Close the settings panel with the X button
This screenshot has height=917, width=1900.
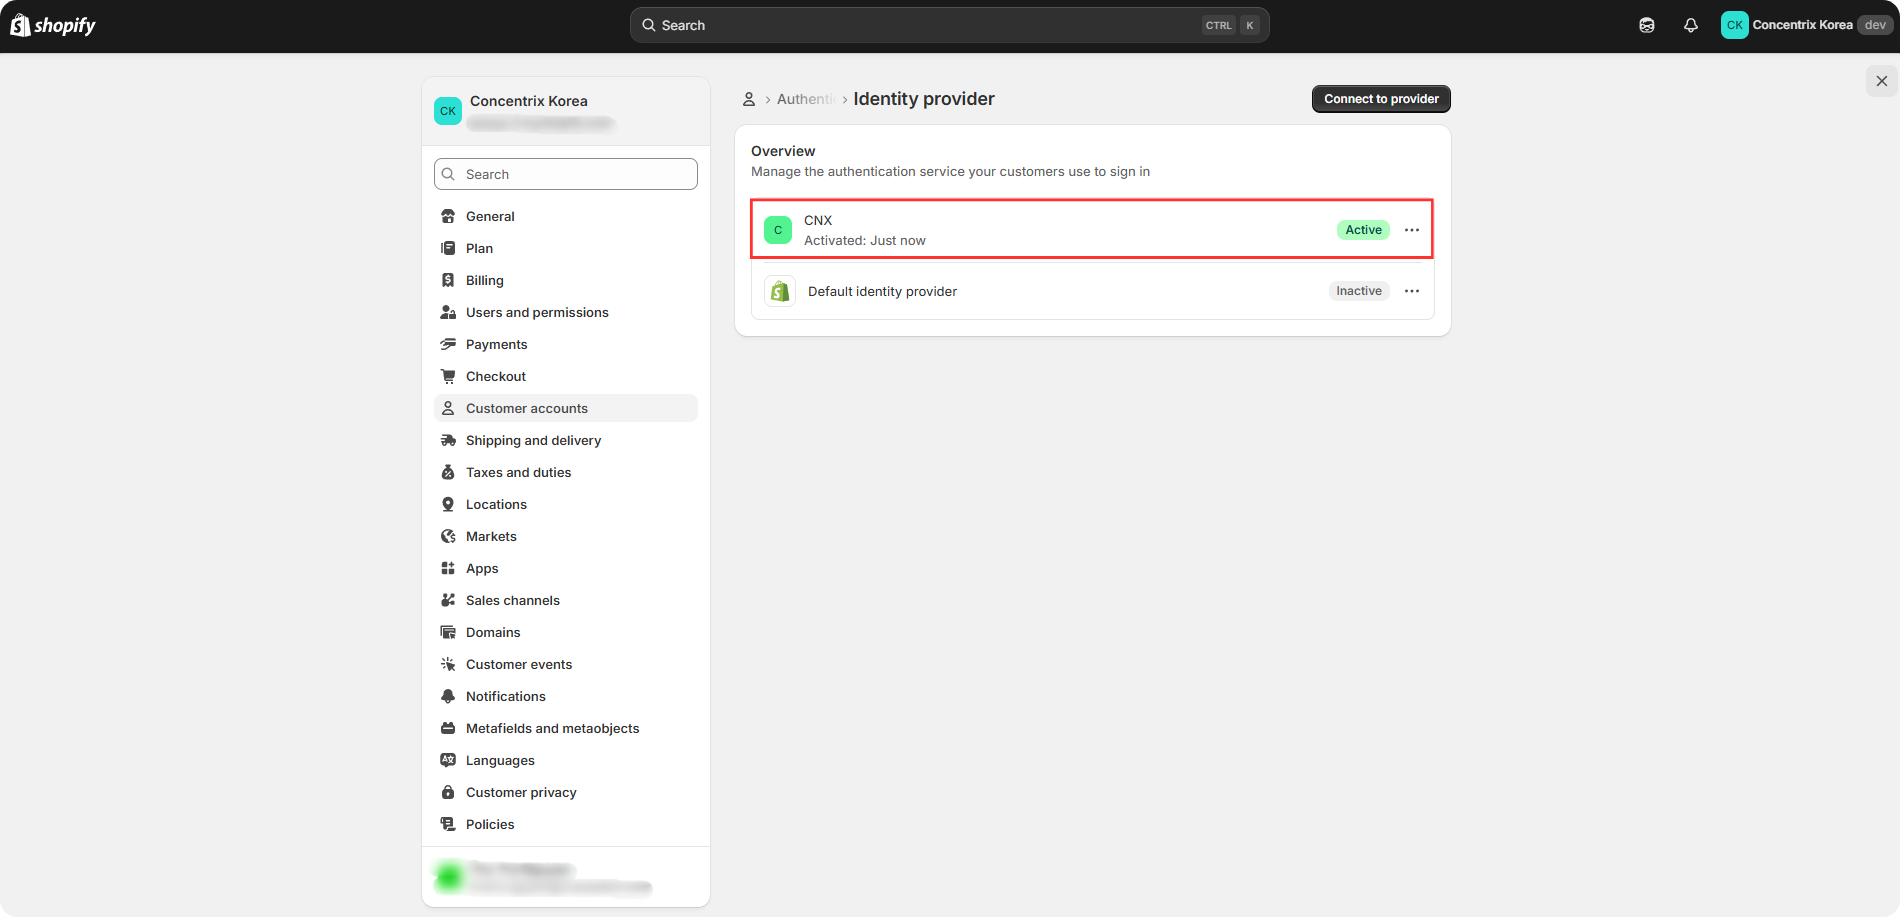[1882, 81]
